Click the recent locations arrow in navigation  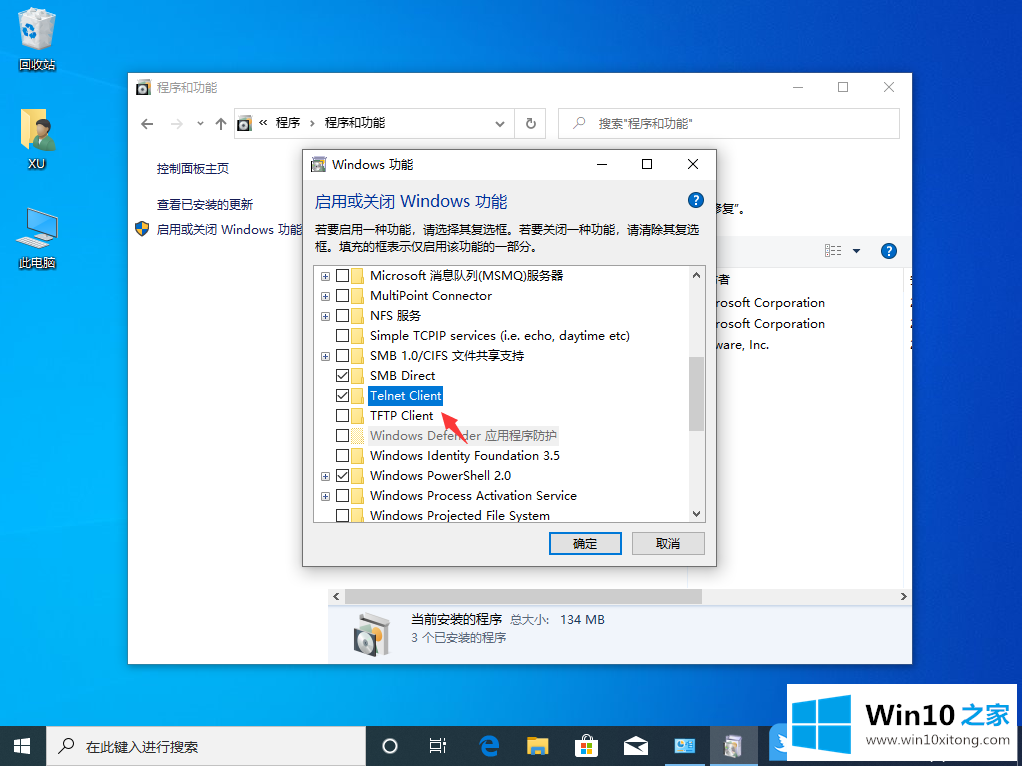(x=200, y=123)
